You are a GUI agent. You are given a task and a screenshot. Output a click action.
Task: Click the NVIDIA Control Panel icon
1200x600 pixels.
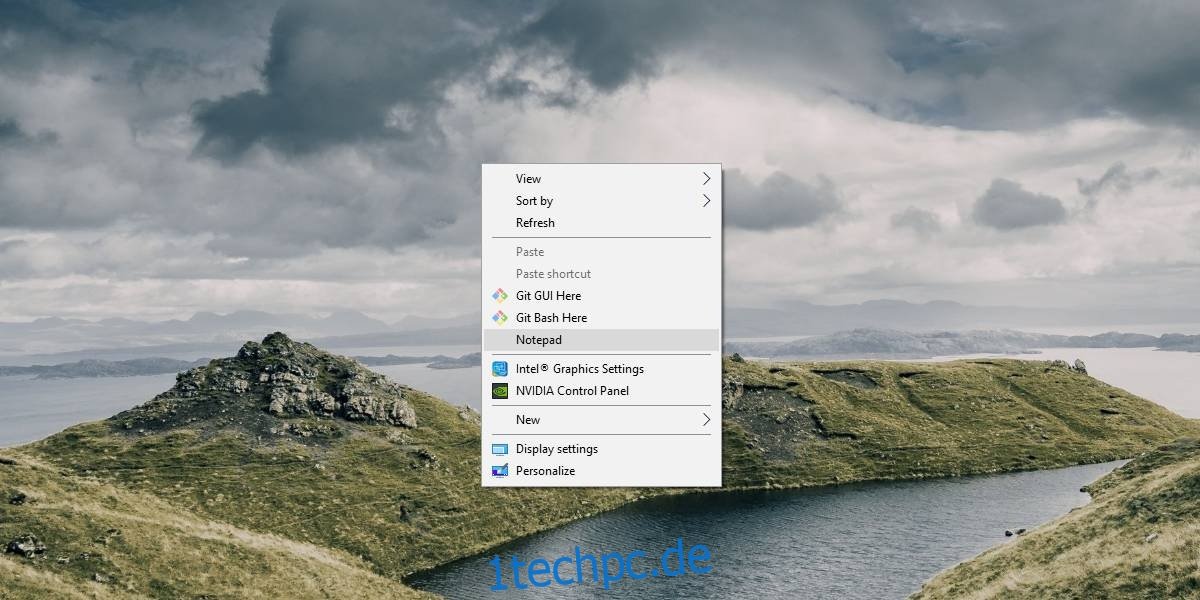point(500,391)
